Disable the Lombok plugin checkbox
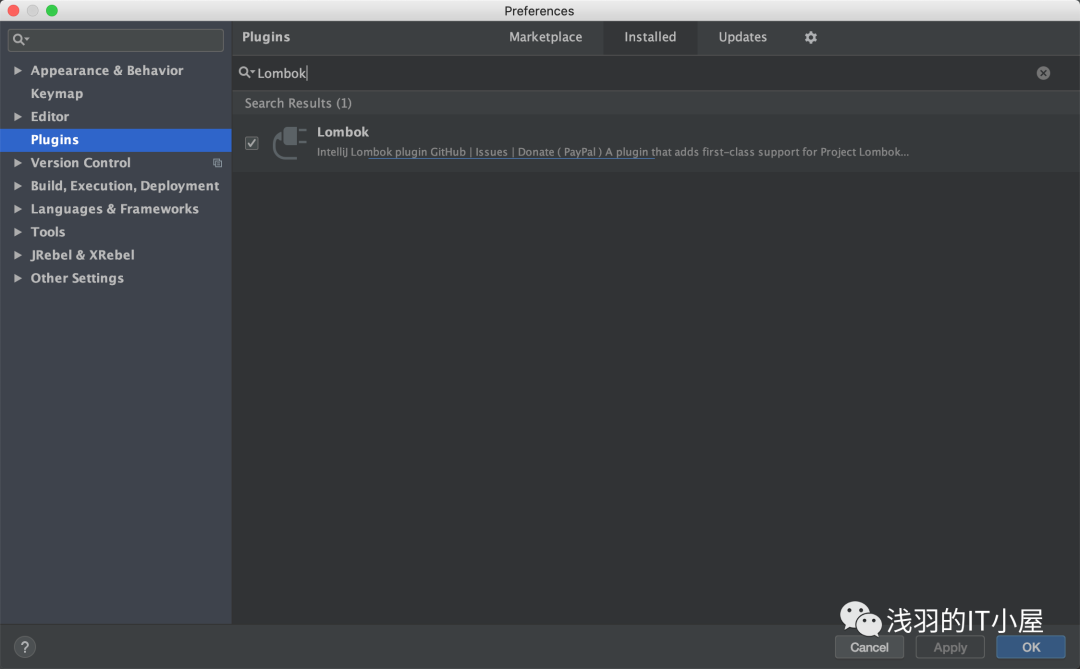The height and width of the screenshot is (669, 1080). point(251,143)
